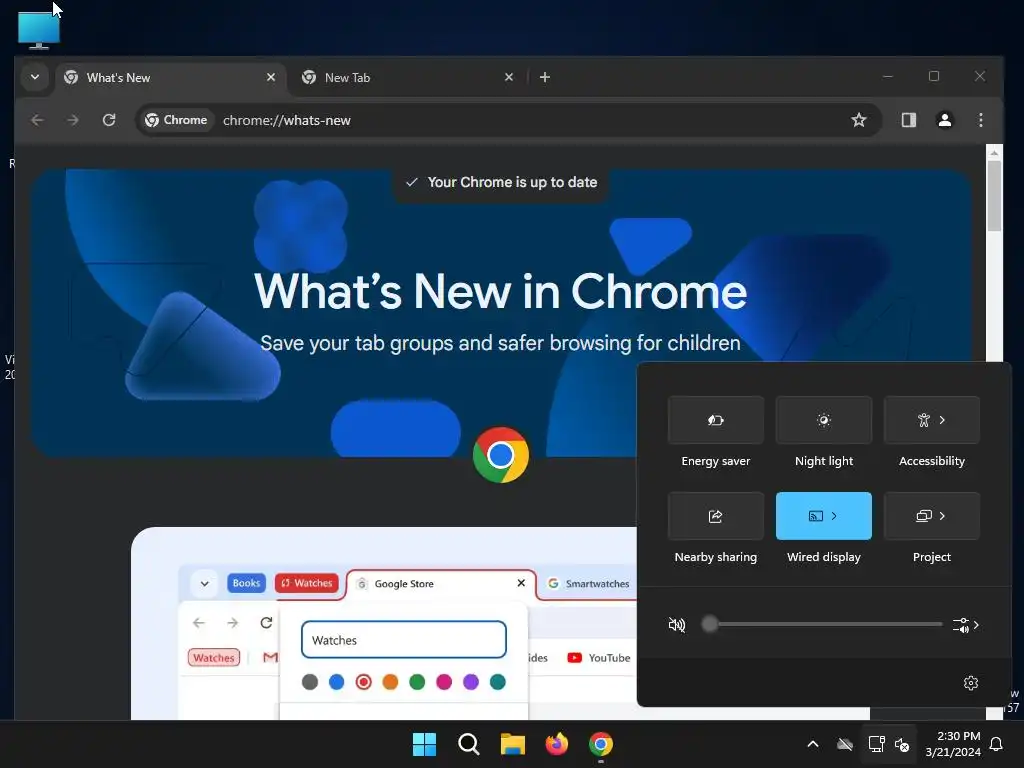Click the forward navigation arrow in Chrome

coord(73,120)
